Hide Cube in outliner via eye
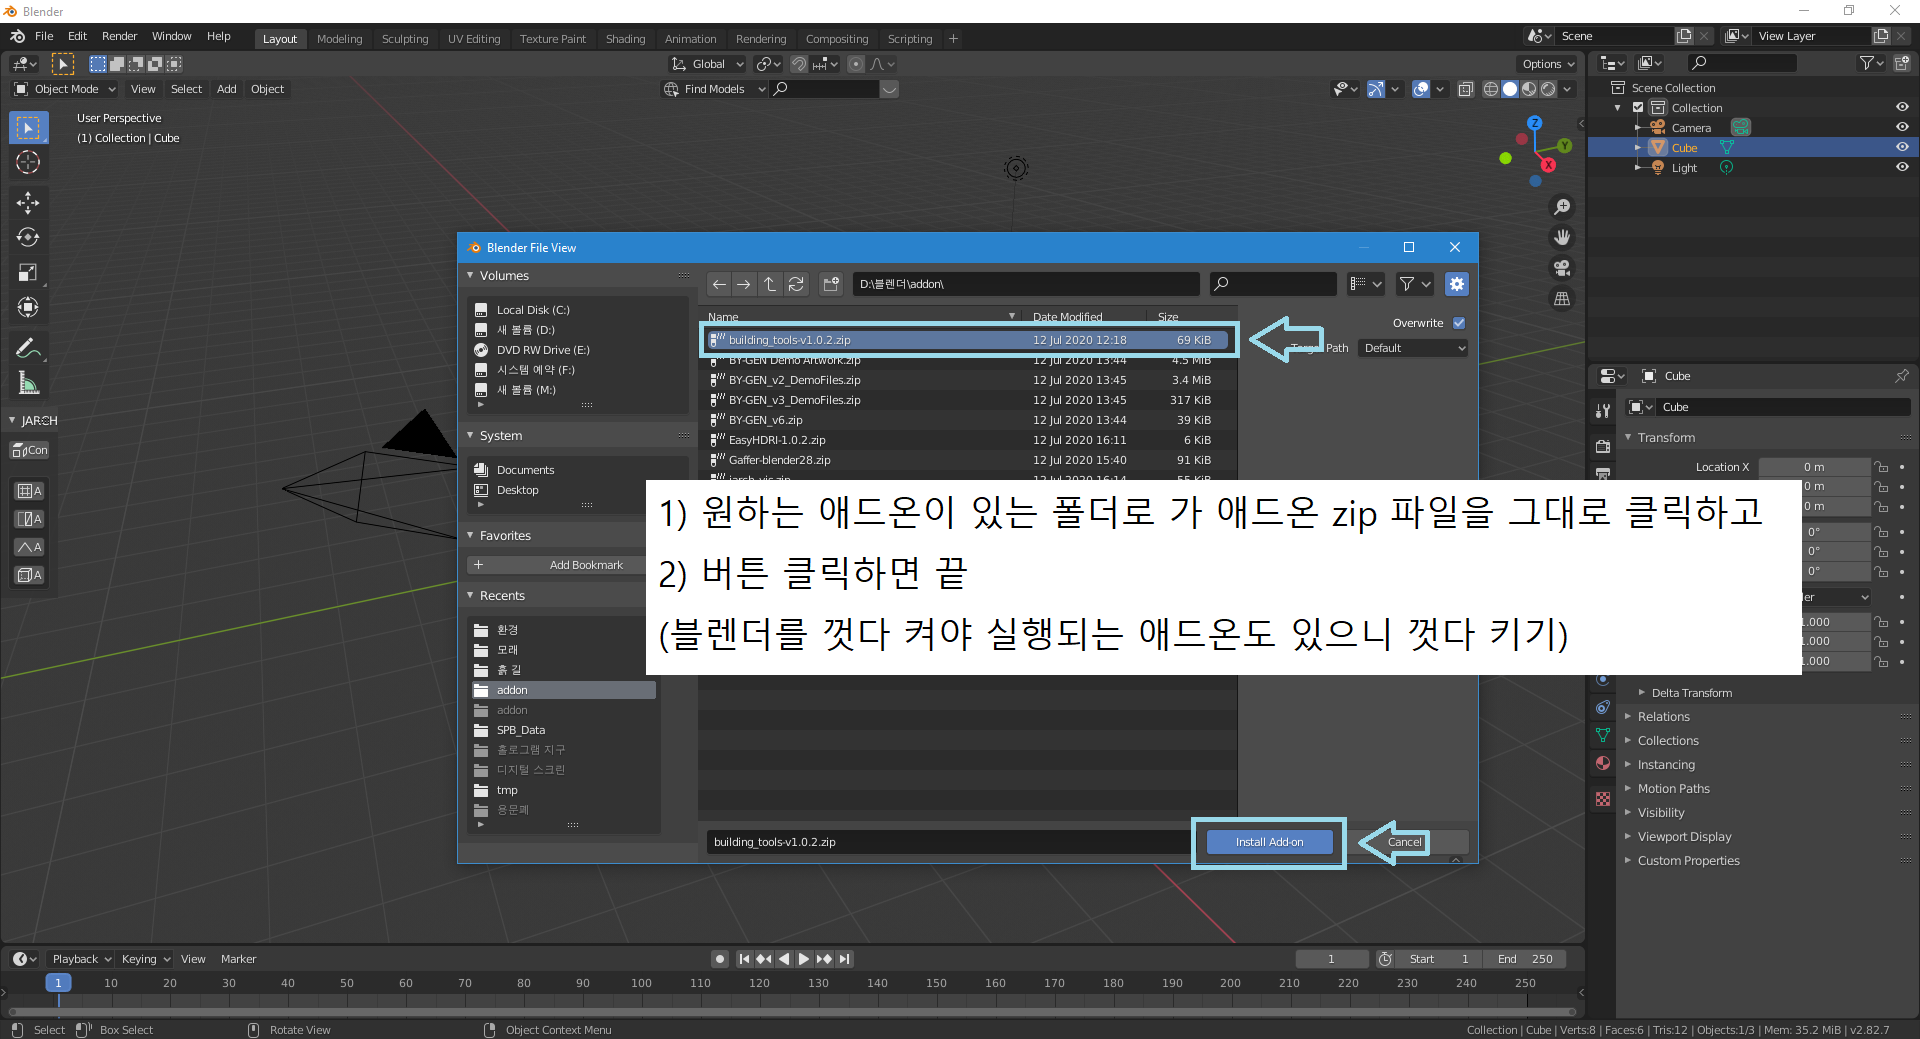The width and height of the screenshot is (1920, 1039). tap(1902, 147)
